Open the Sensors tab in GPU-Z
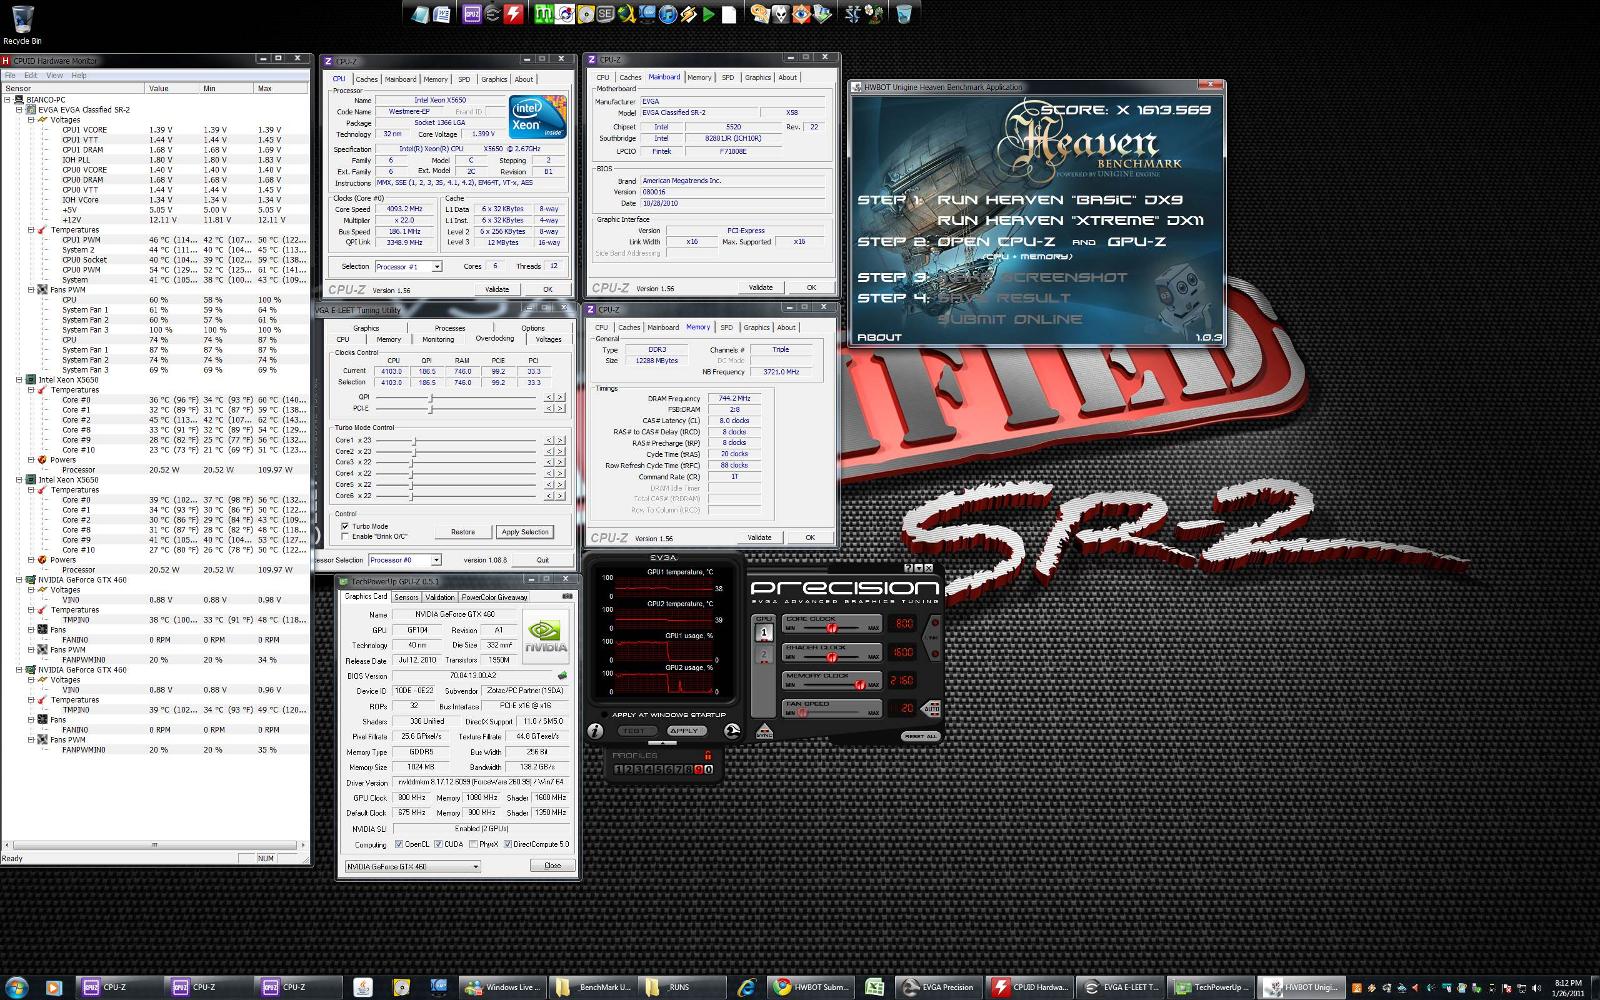This screenshot has height=1000, width=1600. click(406, 597)
